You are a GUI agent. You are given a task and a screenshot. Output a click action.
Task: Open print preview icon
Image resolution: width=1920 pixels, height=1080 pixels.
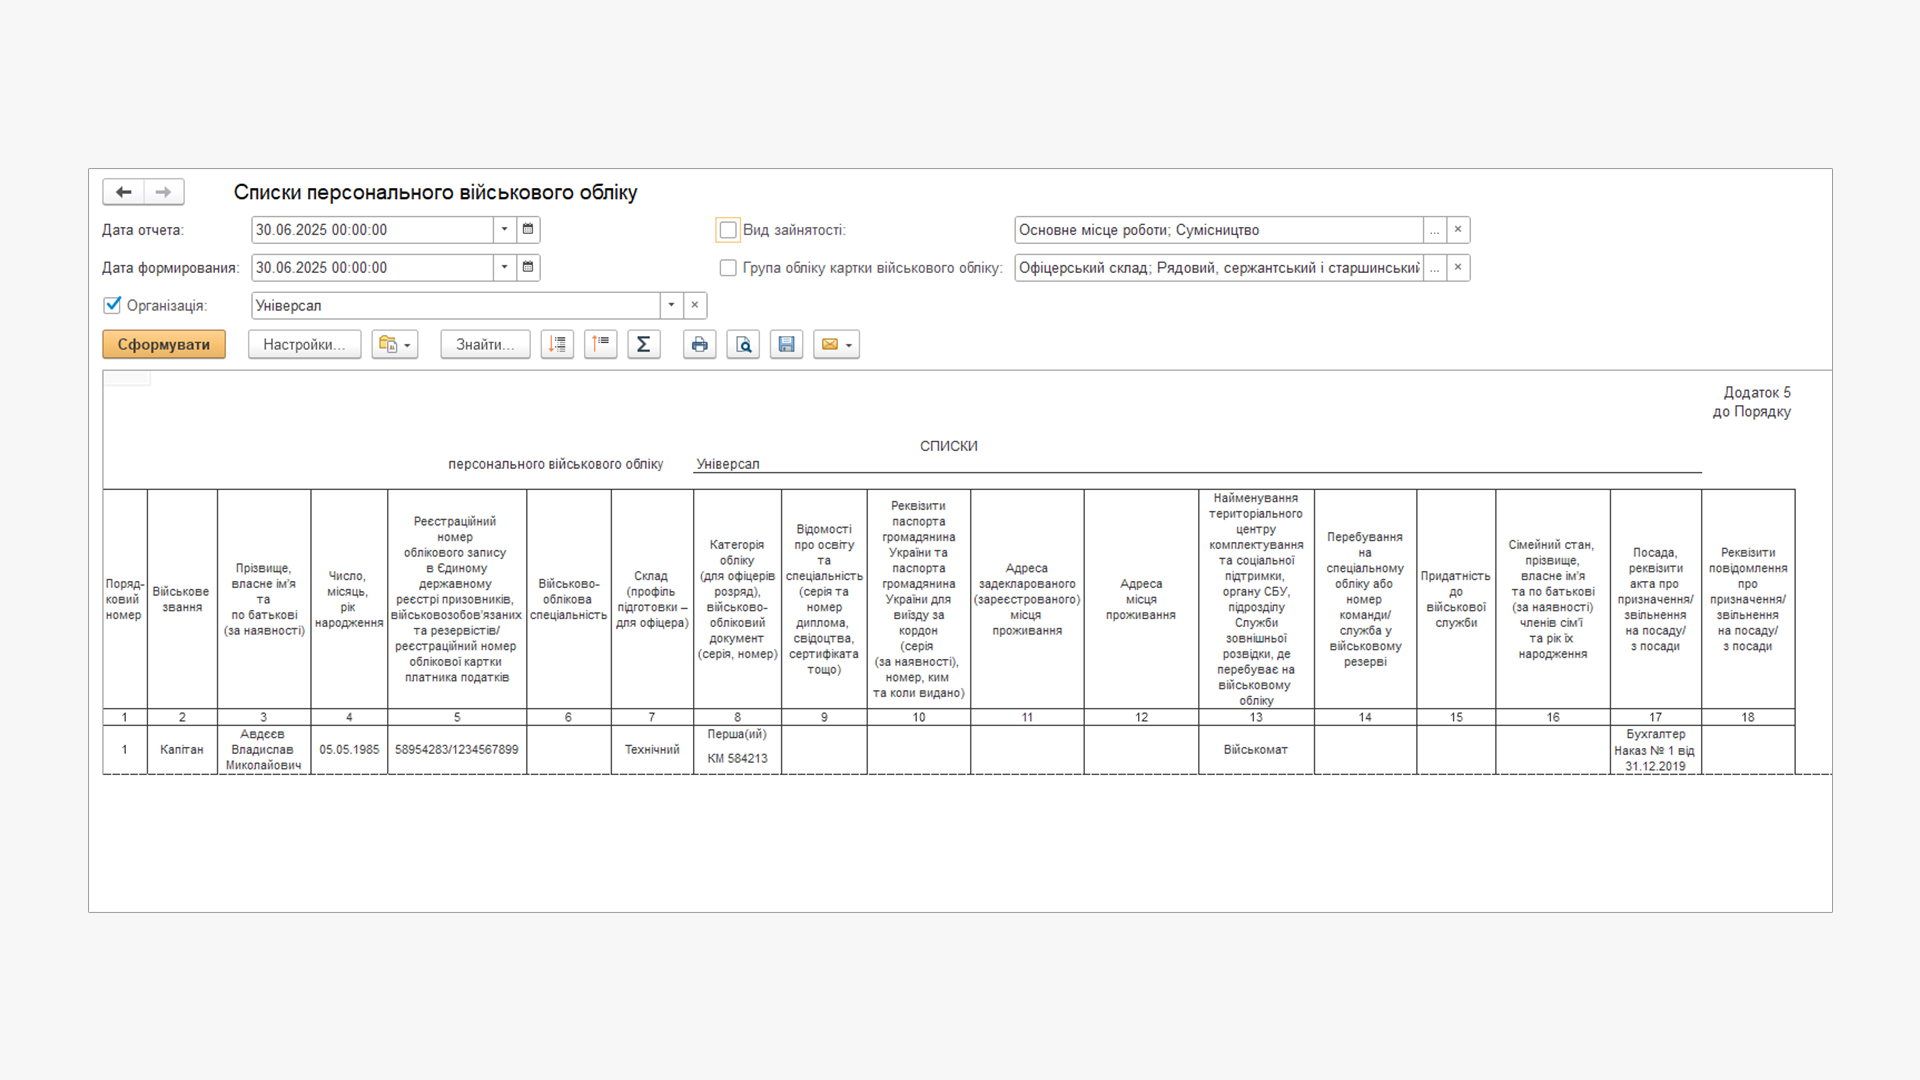tap(743, 345)
